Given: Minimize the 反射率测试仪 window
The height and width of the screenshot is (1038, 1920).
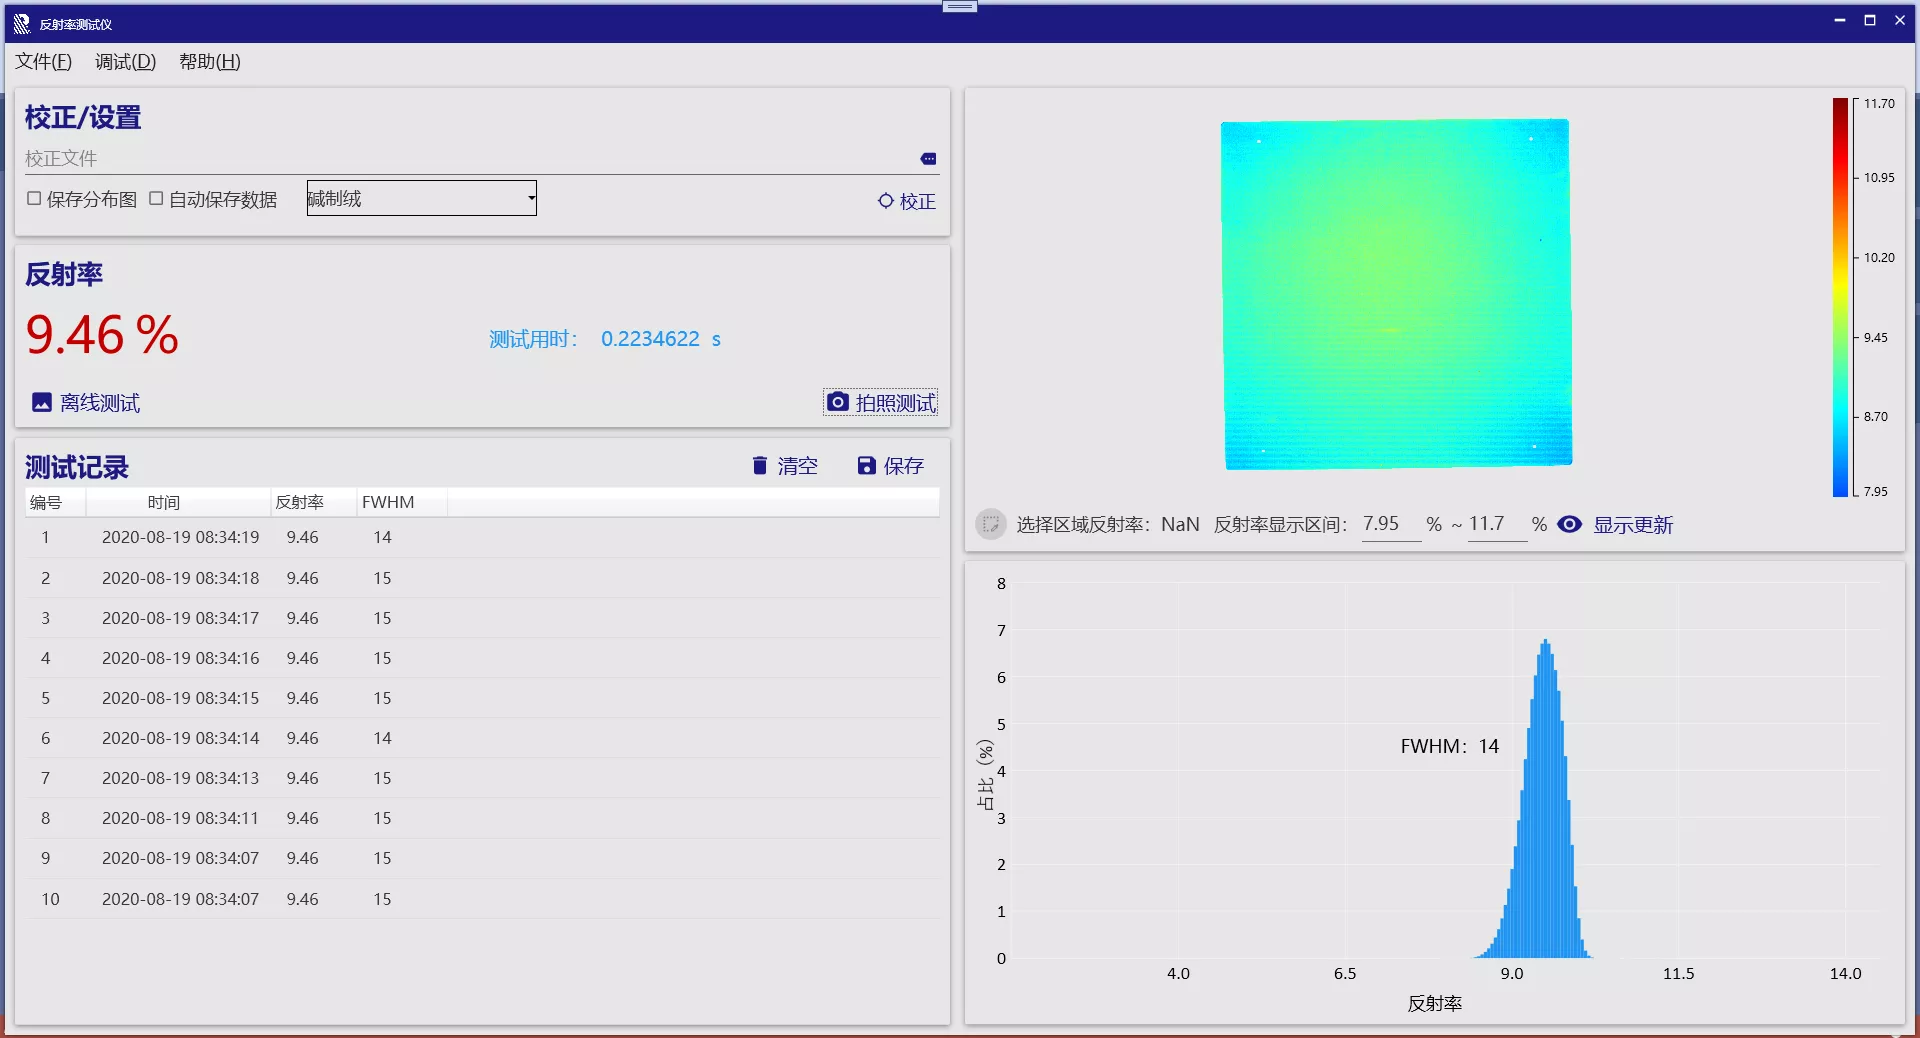Looking at the screenshot, I should [x=1839, y=20].
